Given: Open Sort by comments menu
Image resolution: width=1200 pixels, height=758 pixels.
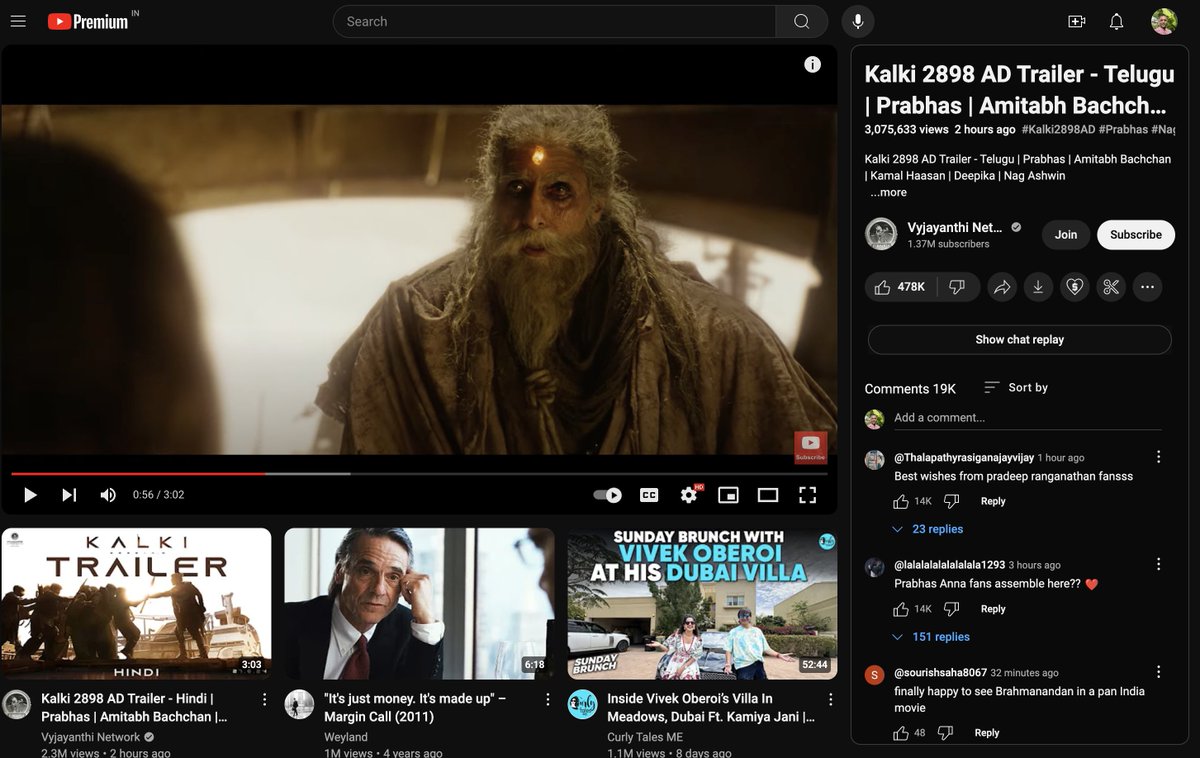Looking at the screenshot, I should pyautogui.click(x=1016, y=387).
